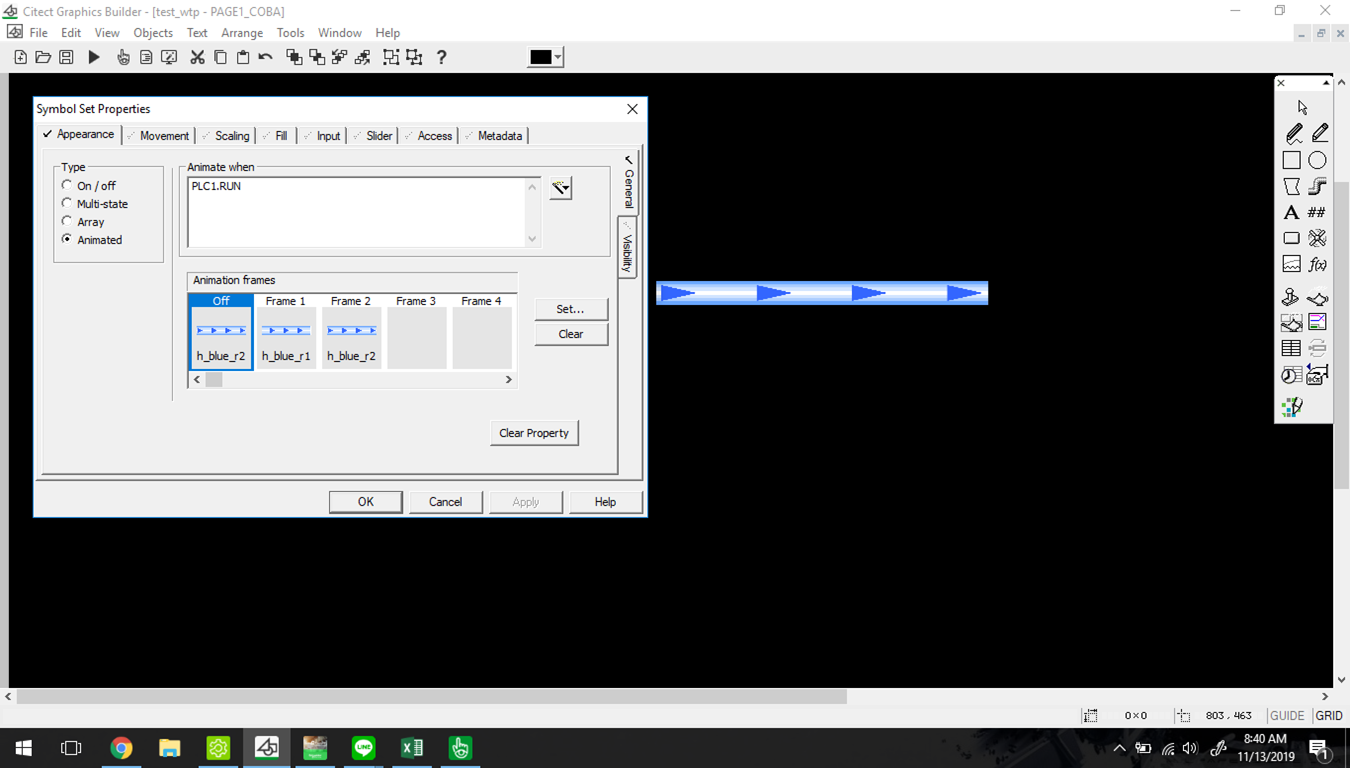The height and width of the screenshot is (768, 1350).
Task: Click the Copy toolbar icon
Action: (x=220, y=58)
